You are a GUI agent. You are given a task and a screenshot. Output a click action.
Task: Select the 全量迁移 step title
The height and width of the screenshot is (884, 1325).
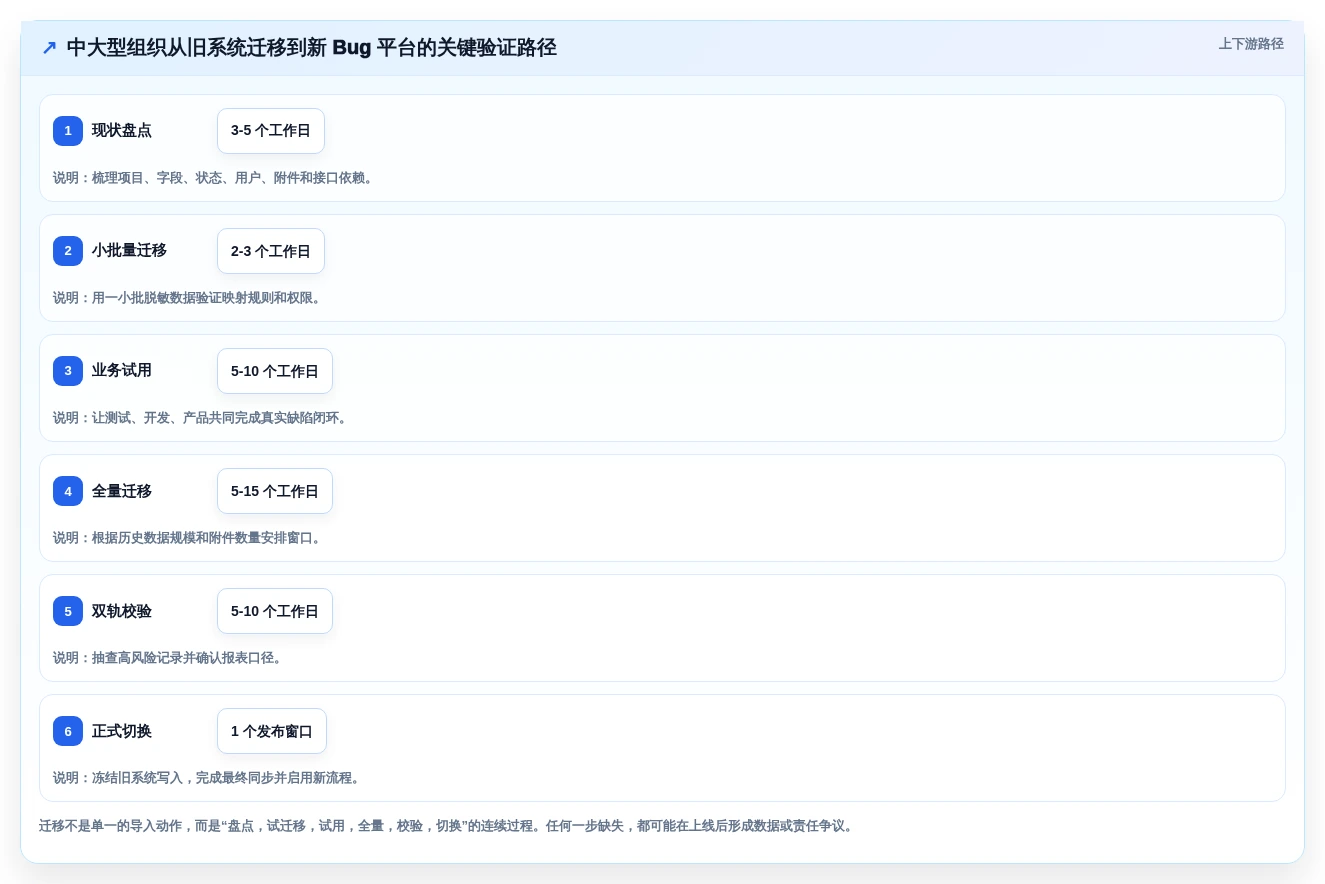[122, 491]
